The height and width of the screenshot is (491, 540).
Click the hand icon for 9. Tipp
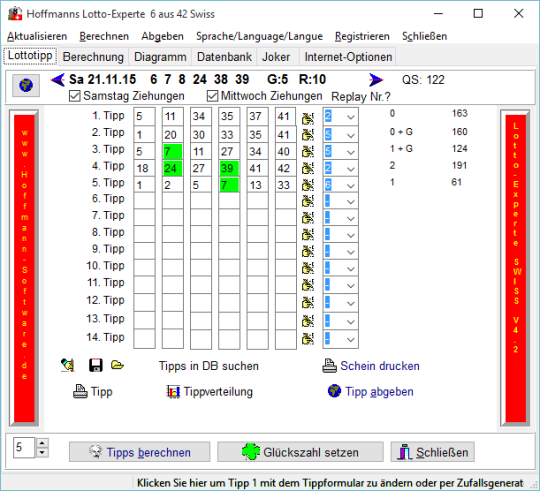308,251
